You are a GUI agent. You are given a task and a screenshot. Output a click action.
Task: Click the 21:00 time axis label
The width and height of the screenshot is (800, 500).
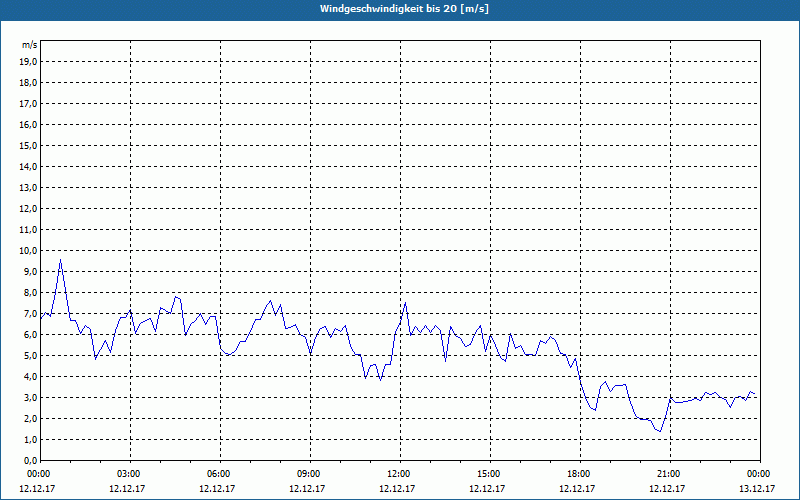click(x=670, y=474)
